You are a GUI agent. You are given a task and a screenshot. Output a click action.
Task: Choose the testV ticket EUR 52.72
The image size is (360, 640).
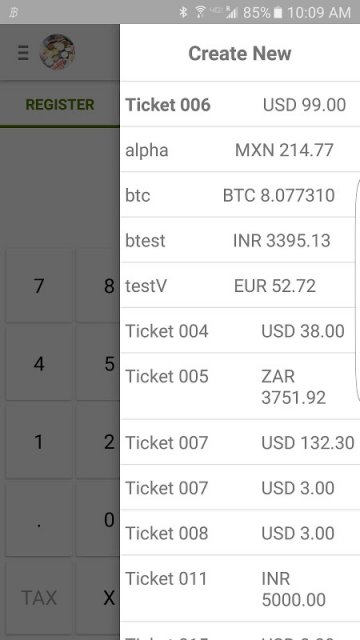tap(240, 286)
